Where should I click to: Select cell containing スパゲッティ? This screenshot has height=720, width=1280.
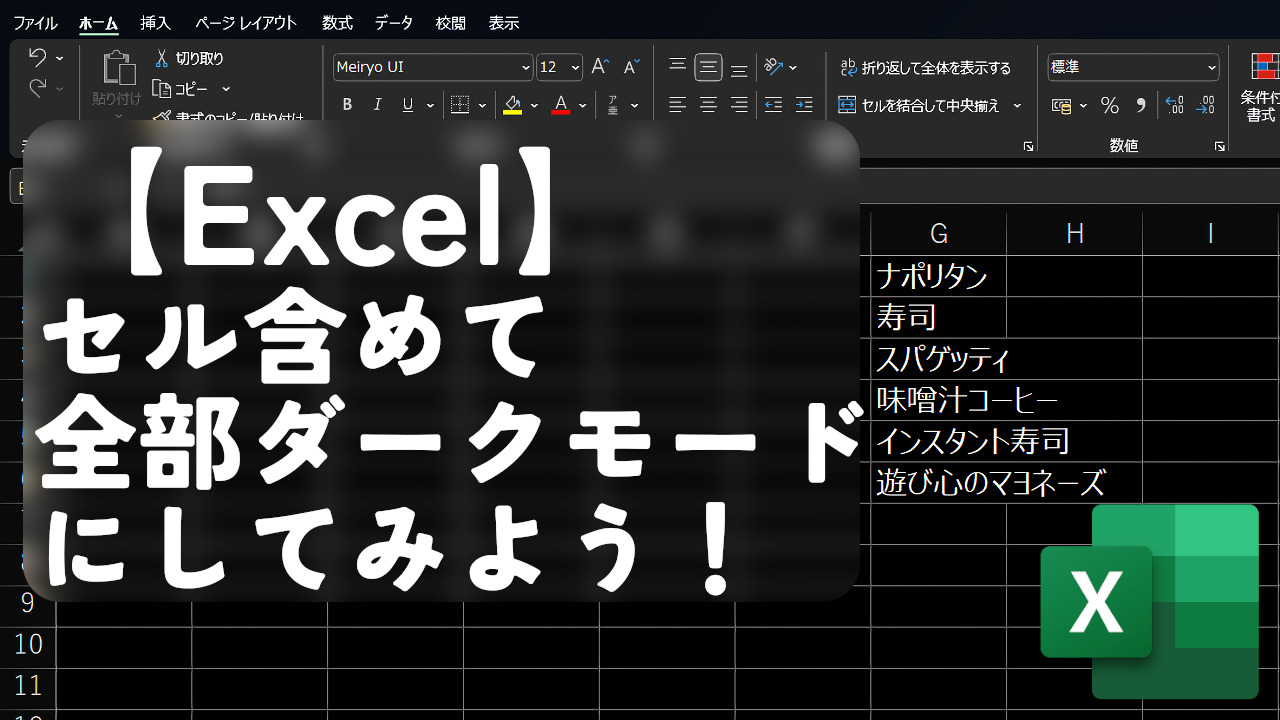tap(938, 358)
